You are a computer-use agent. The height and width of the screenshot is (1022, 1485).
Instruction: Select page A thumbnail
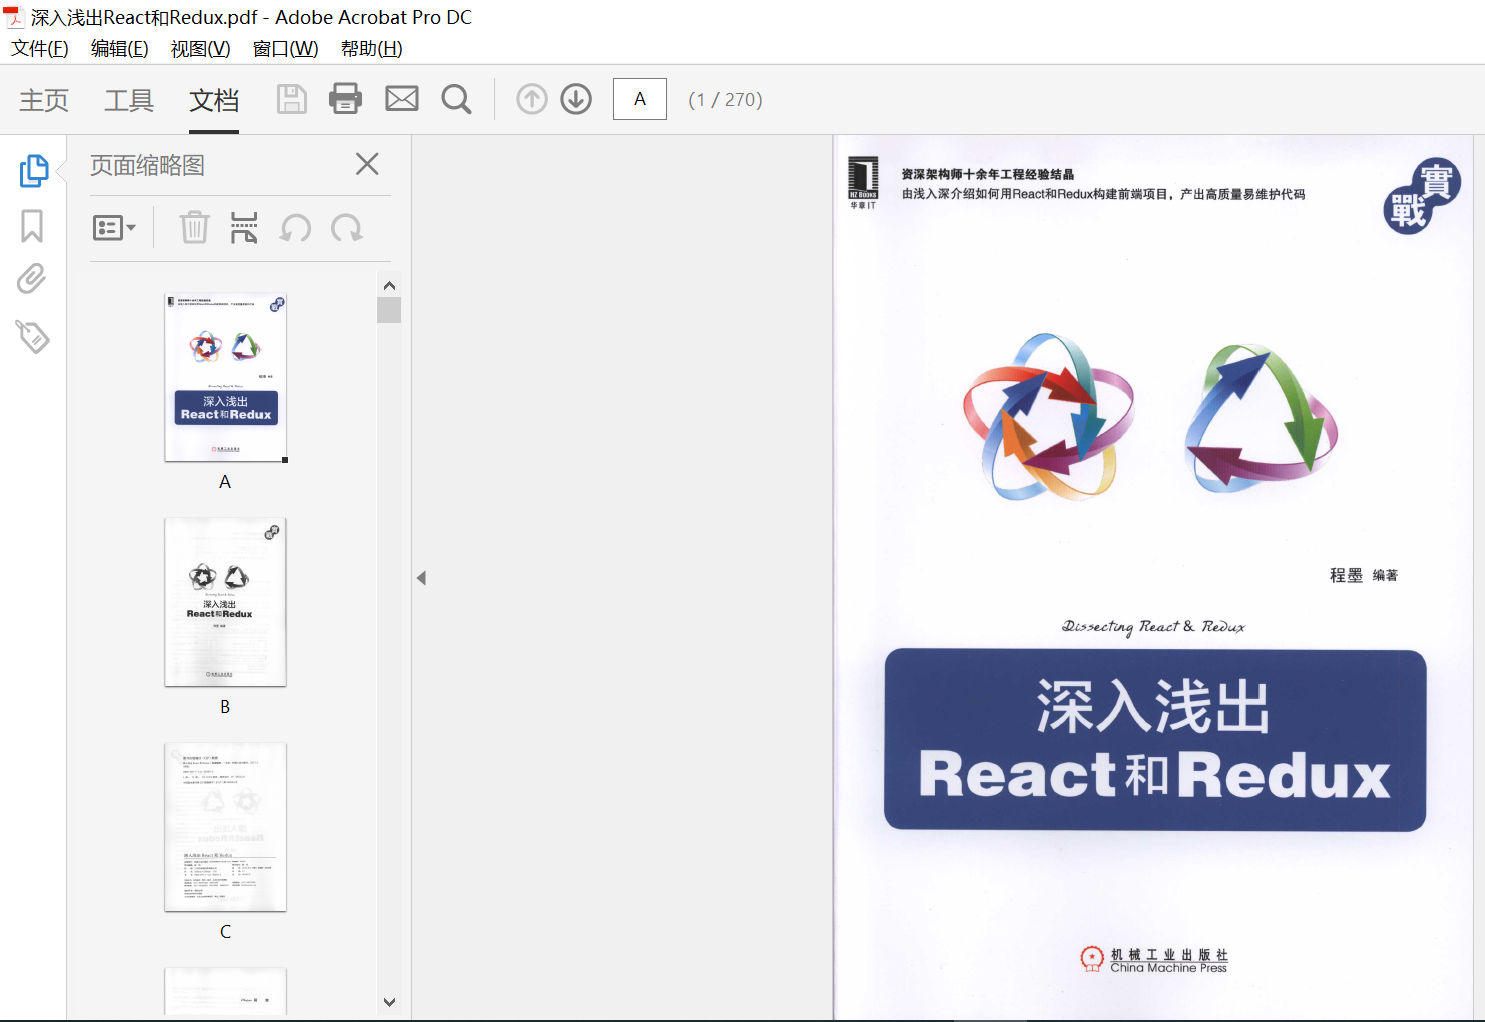[226, 378]
